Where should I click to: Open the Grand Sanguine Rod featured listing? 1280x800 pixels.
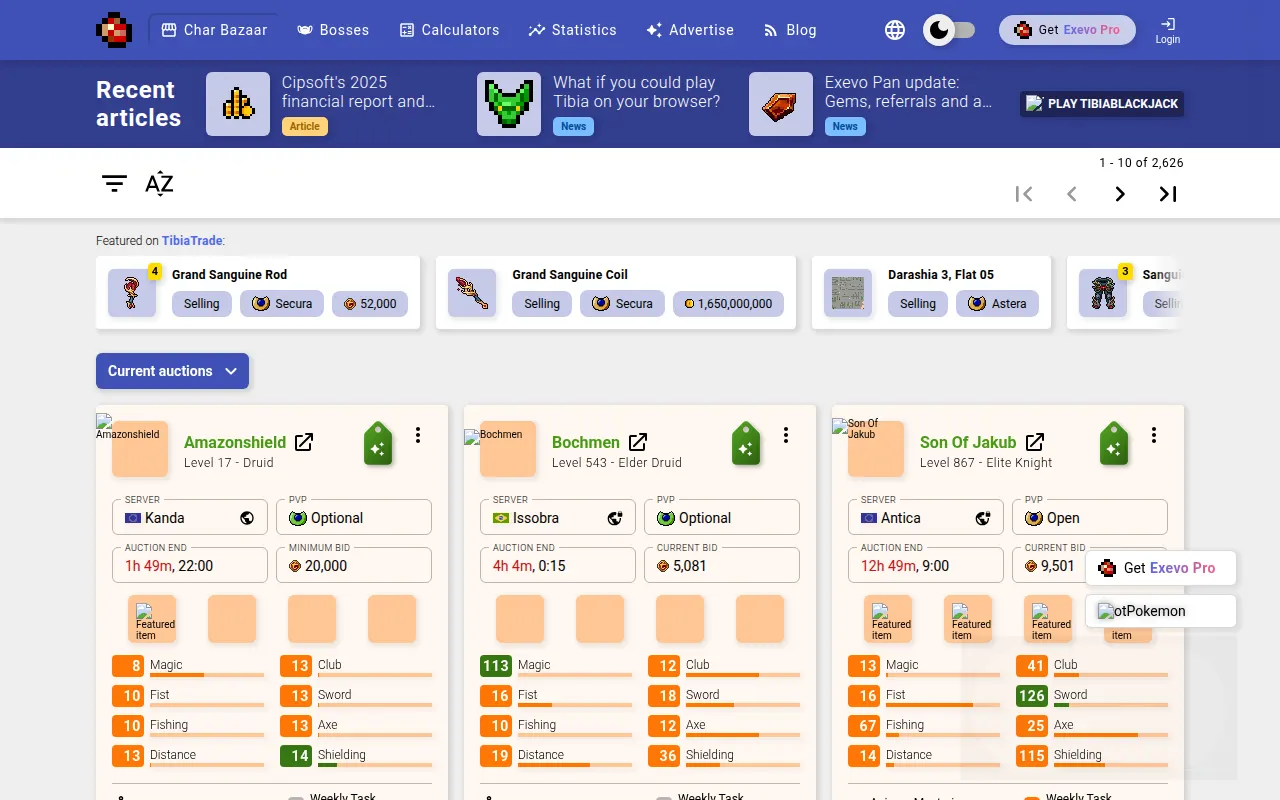tap(258, 292)
